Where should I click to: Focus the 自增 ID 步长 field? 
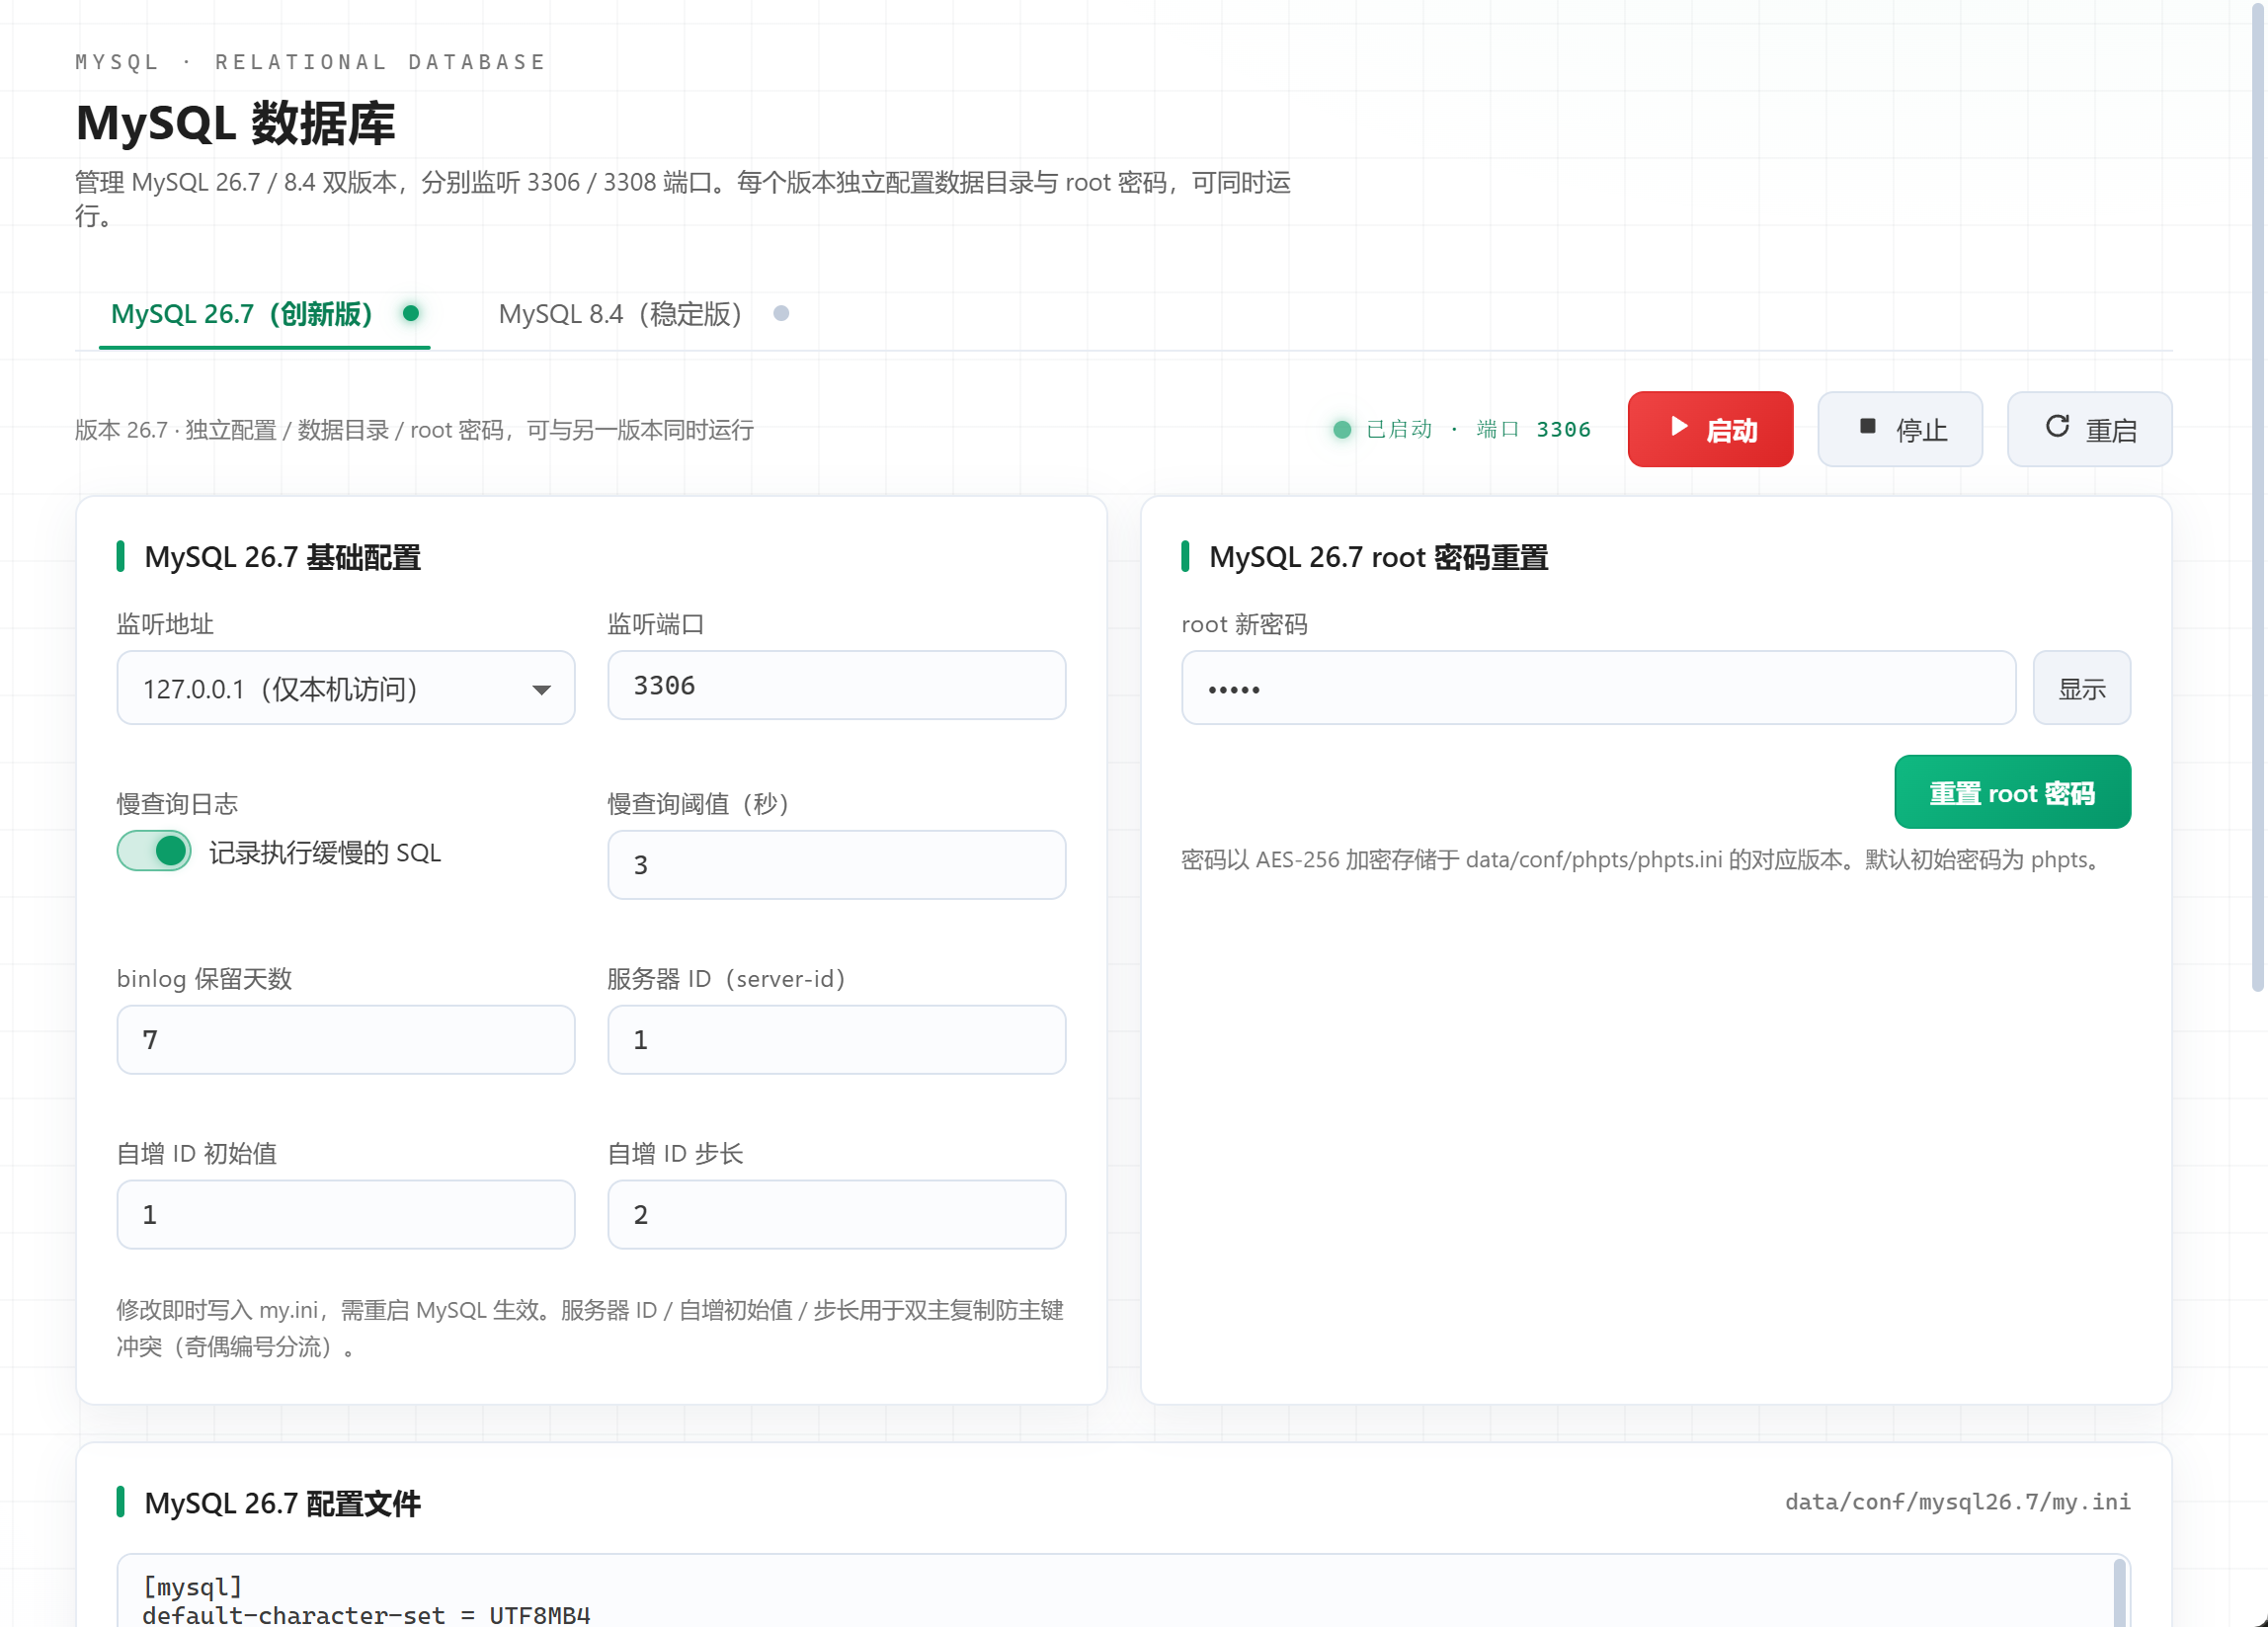tap(837, 1215)
